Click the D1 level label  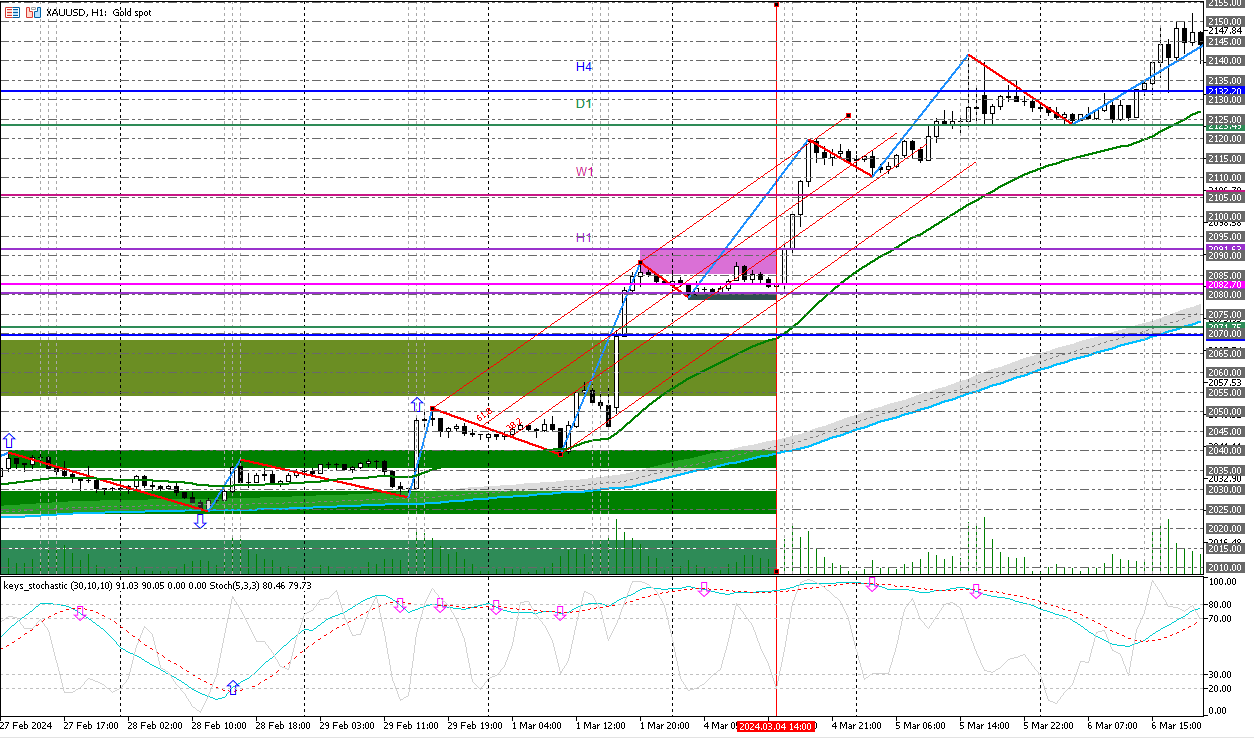coord(584,103)
